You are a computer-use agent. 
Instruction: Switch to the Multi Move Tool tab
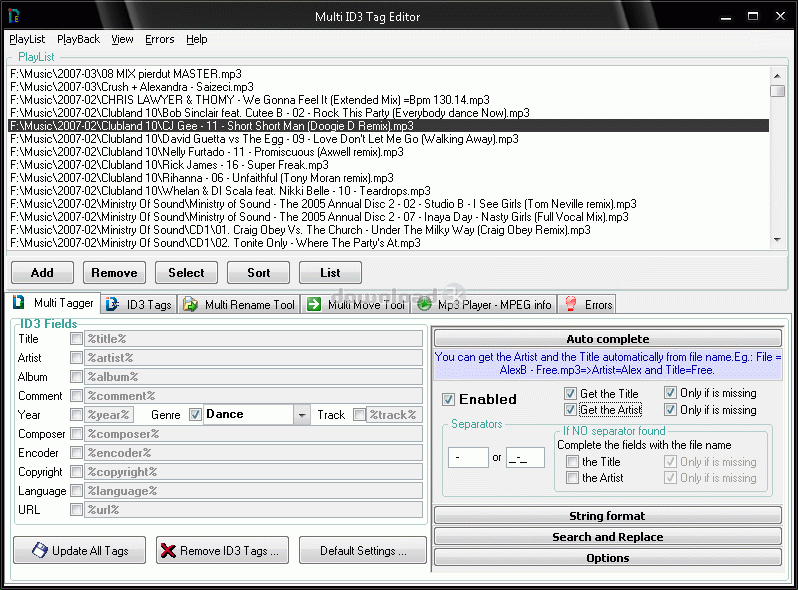[356, 304]
